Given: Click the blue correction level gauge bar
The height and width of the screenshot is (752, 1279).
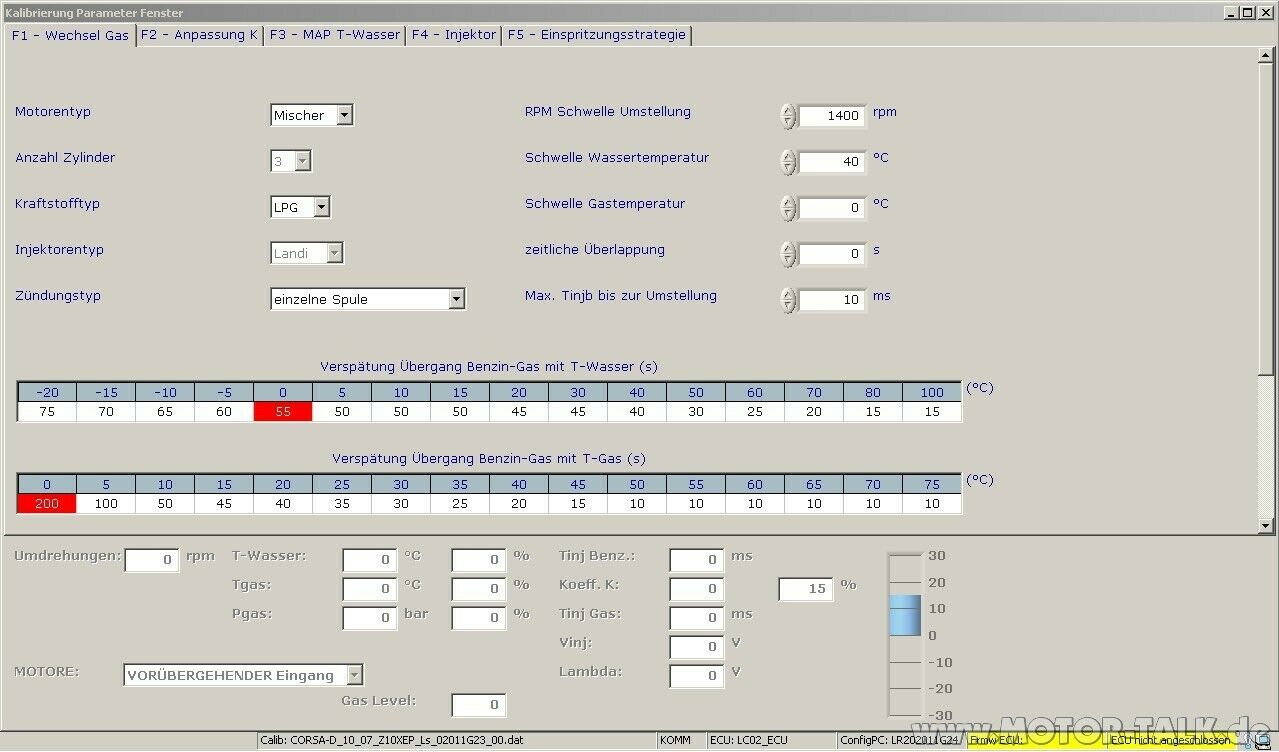Looking at the screenshot, I should [x=905, y=614].
